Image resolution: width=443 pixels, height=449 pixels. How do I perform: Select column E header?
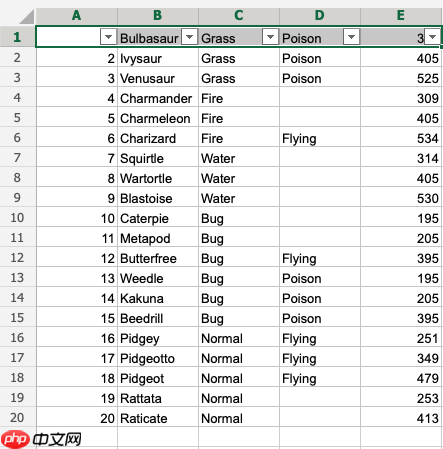pyautogui.click(x=401, y=16)
